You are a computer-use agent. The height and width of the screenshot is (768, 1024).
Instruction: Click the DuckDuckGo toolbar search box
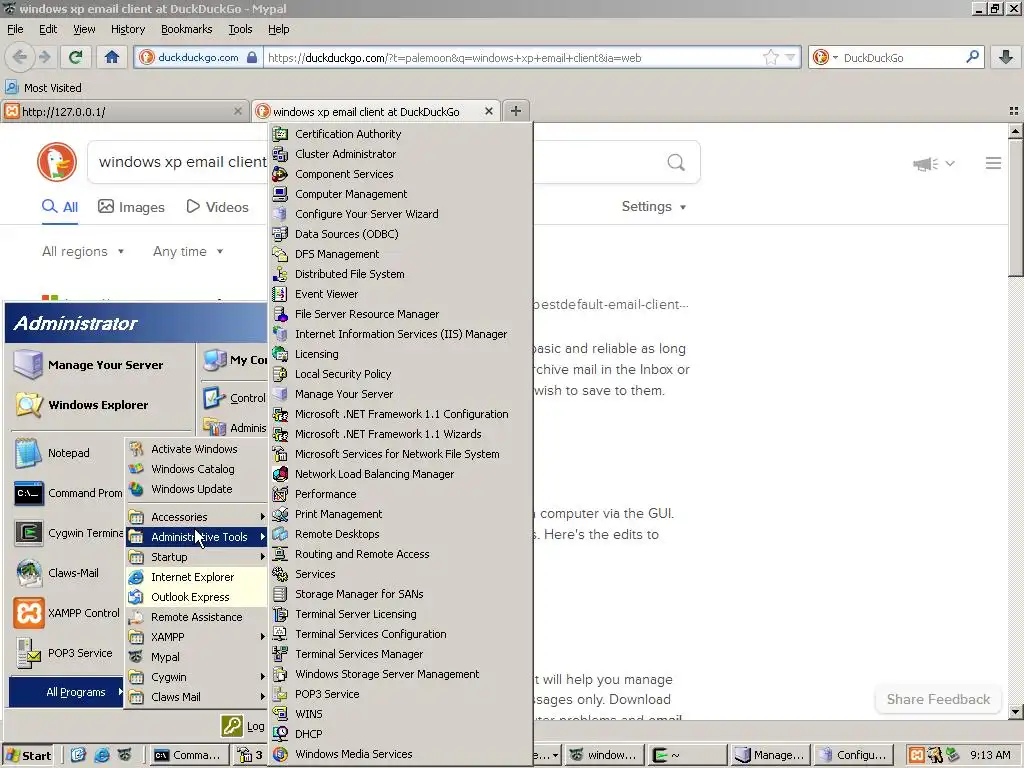901,57
